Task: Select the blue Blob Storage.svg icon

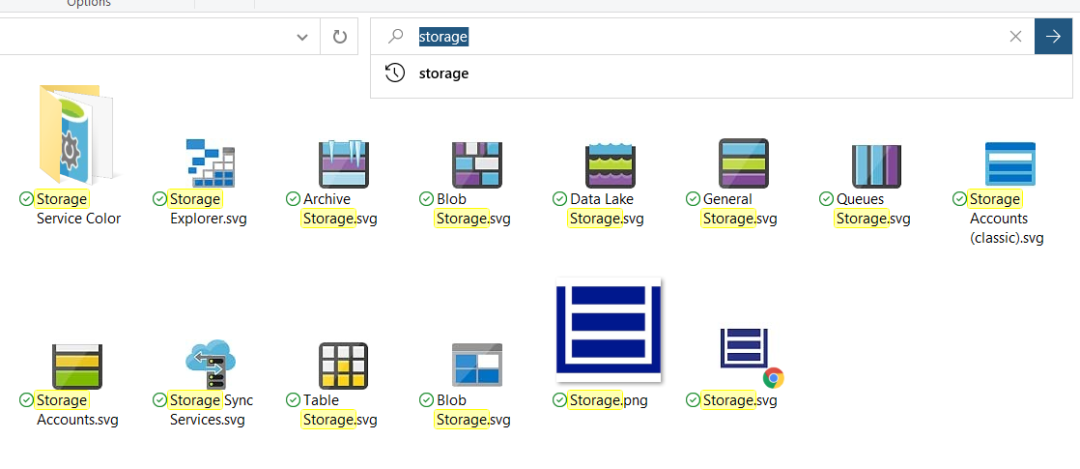Action: 476,365
